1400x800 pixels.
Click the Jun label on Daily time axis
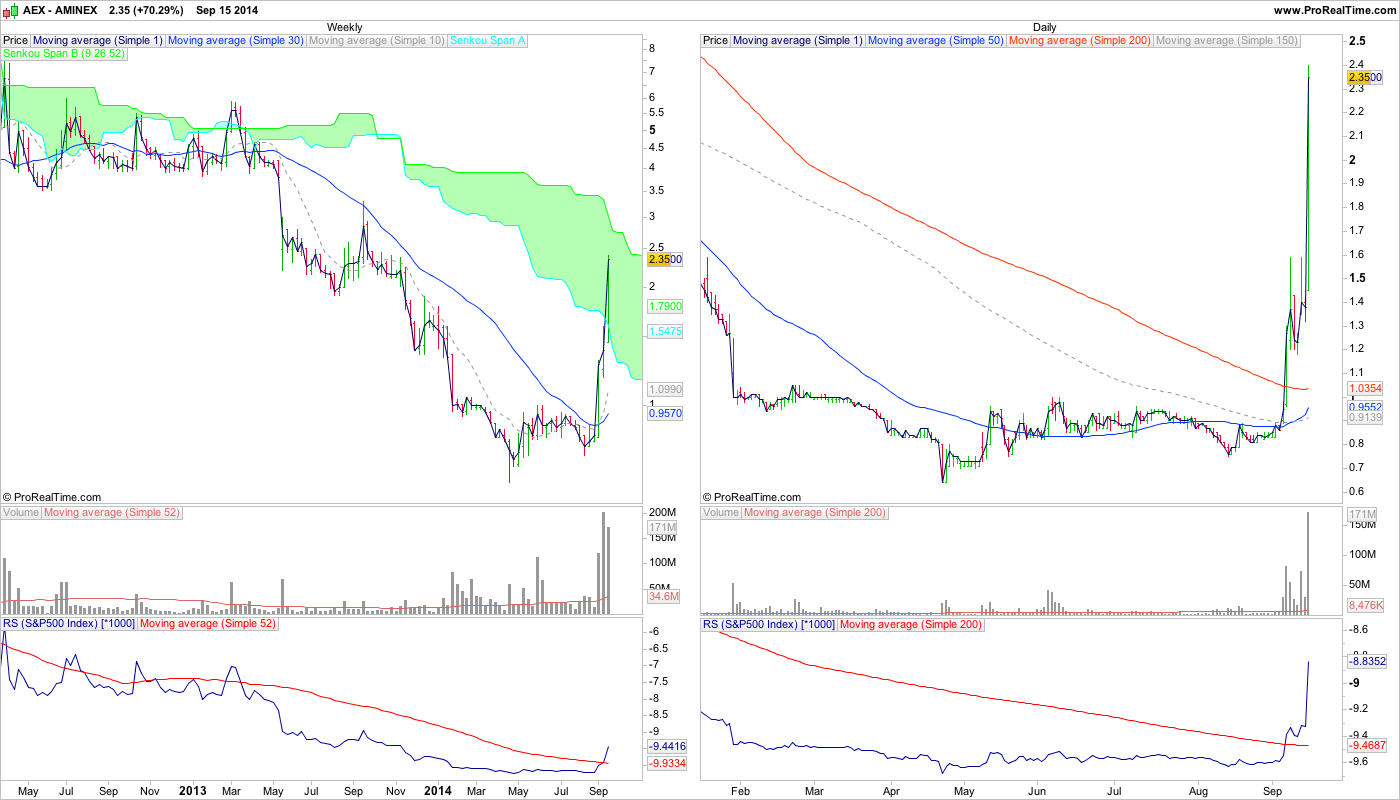click(x=1037, y=790)
